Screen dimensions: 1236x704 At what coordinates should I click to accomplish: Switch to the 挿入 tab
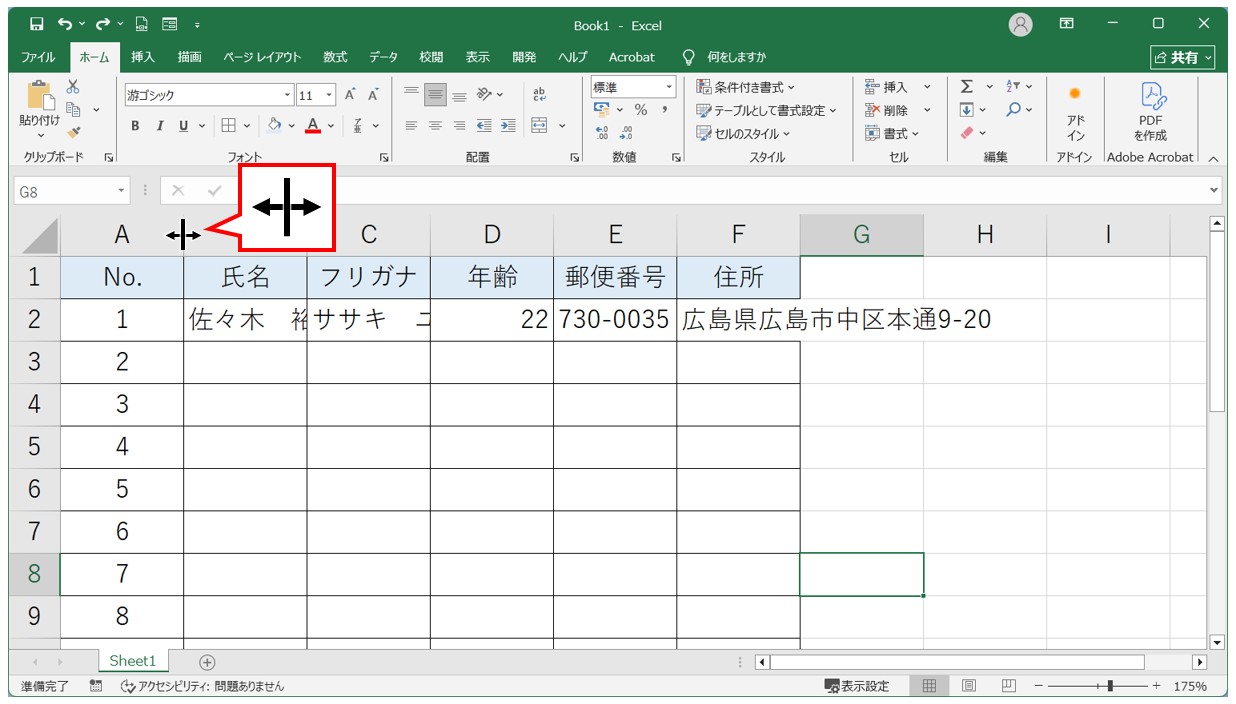point(143,57)
